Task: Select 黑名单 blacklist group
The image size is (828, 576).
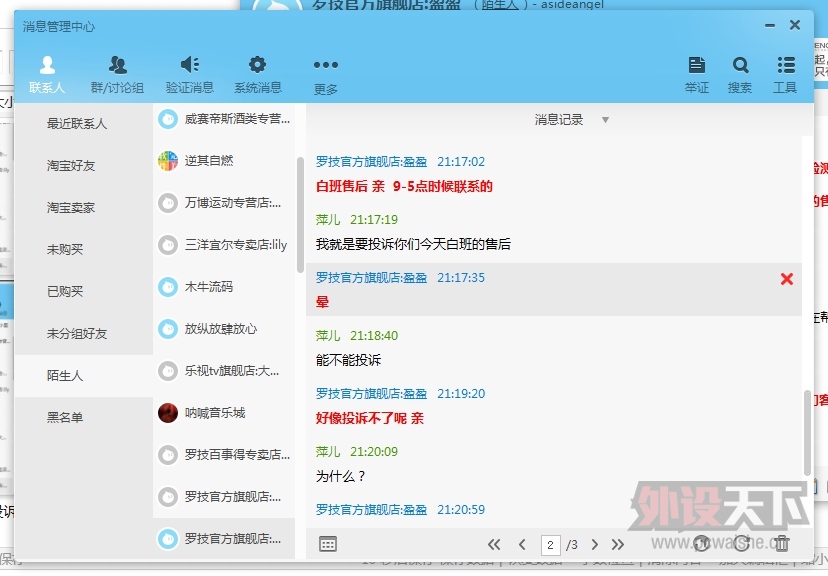Action: (x=83, y=418)
